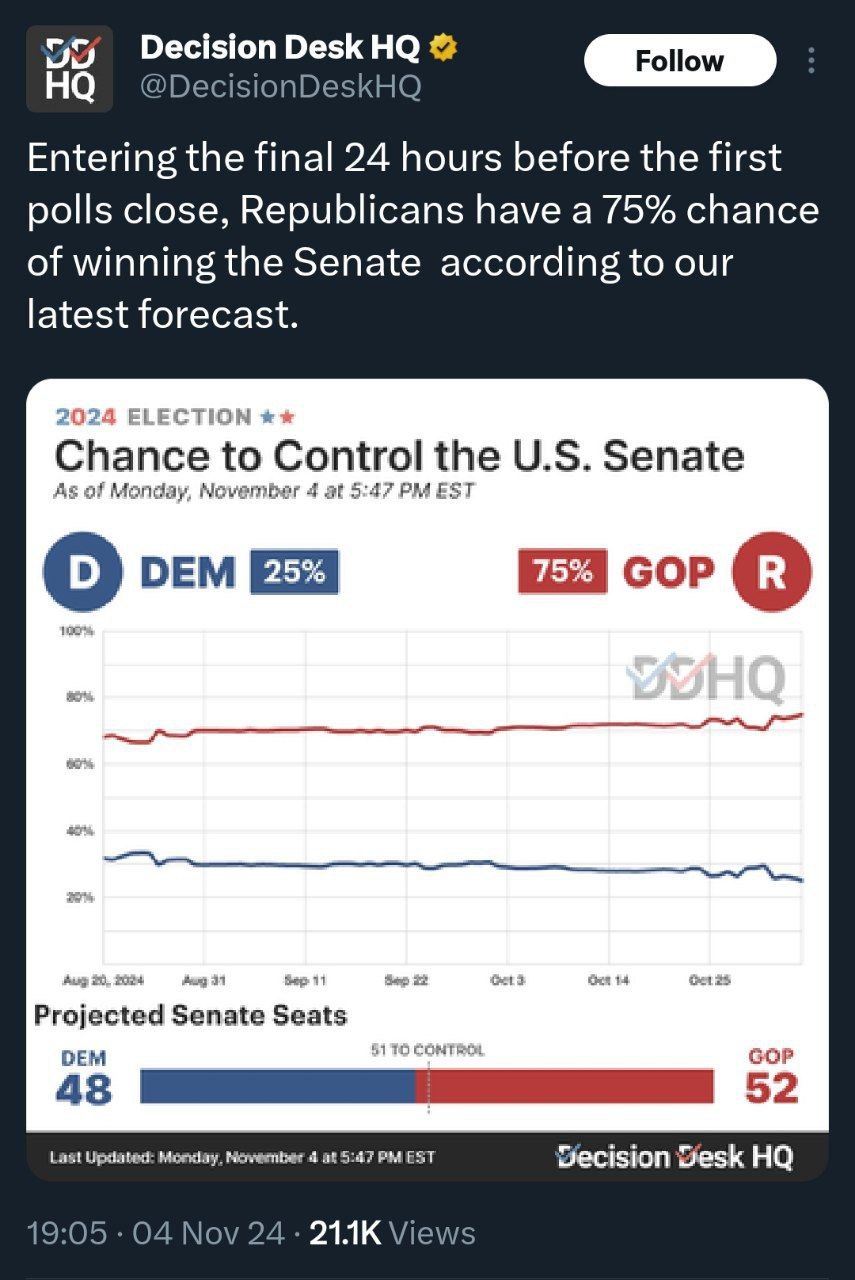Viewport: 855px width, 1280px height.
Task: Click the 51 TO CONTROL marker
Action: [427, 1050]
